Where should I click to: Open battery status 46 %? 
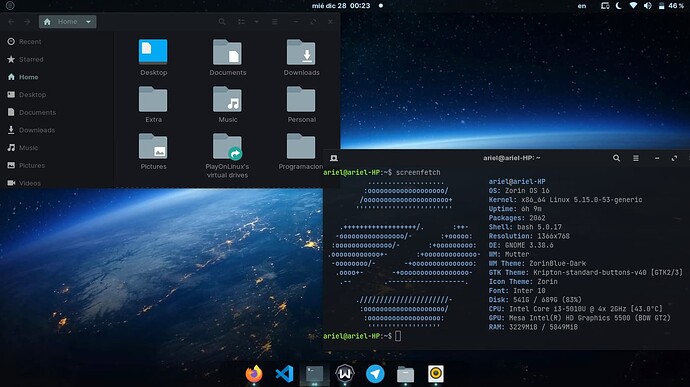(671, 6)
